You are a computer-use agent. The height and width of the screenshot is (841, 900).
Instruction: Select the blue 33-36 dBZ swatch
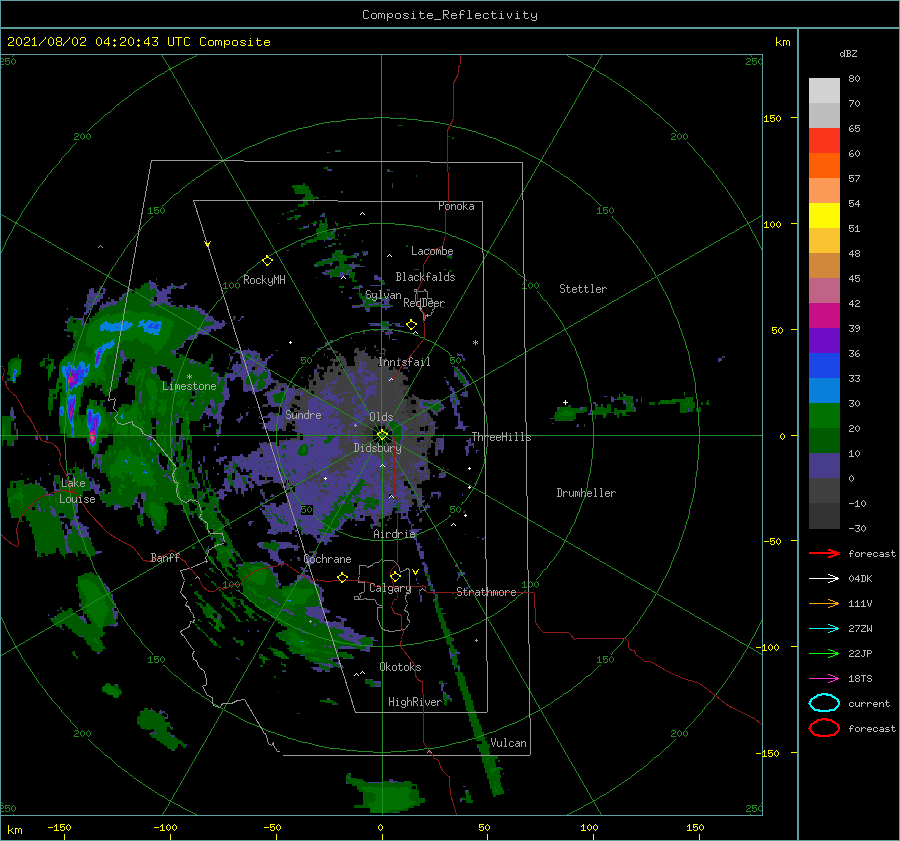[x=824, y=365]
